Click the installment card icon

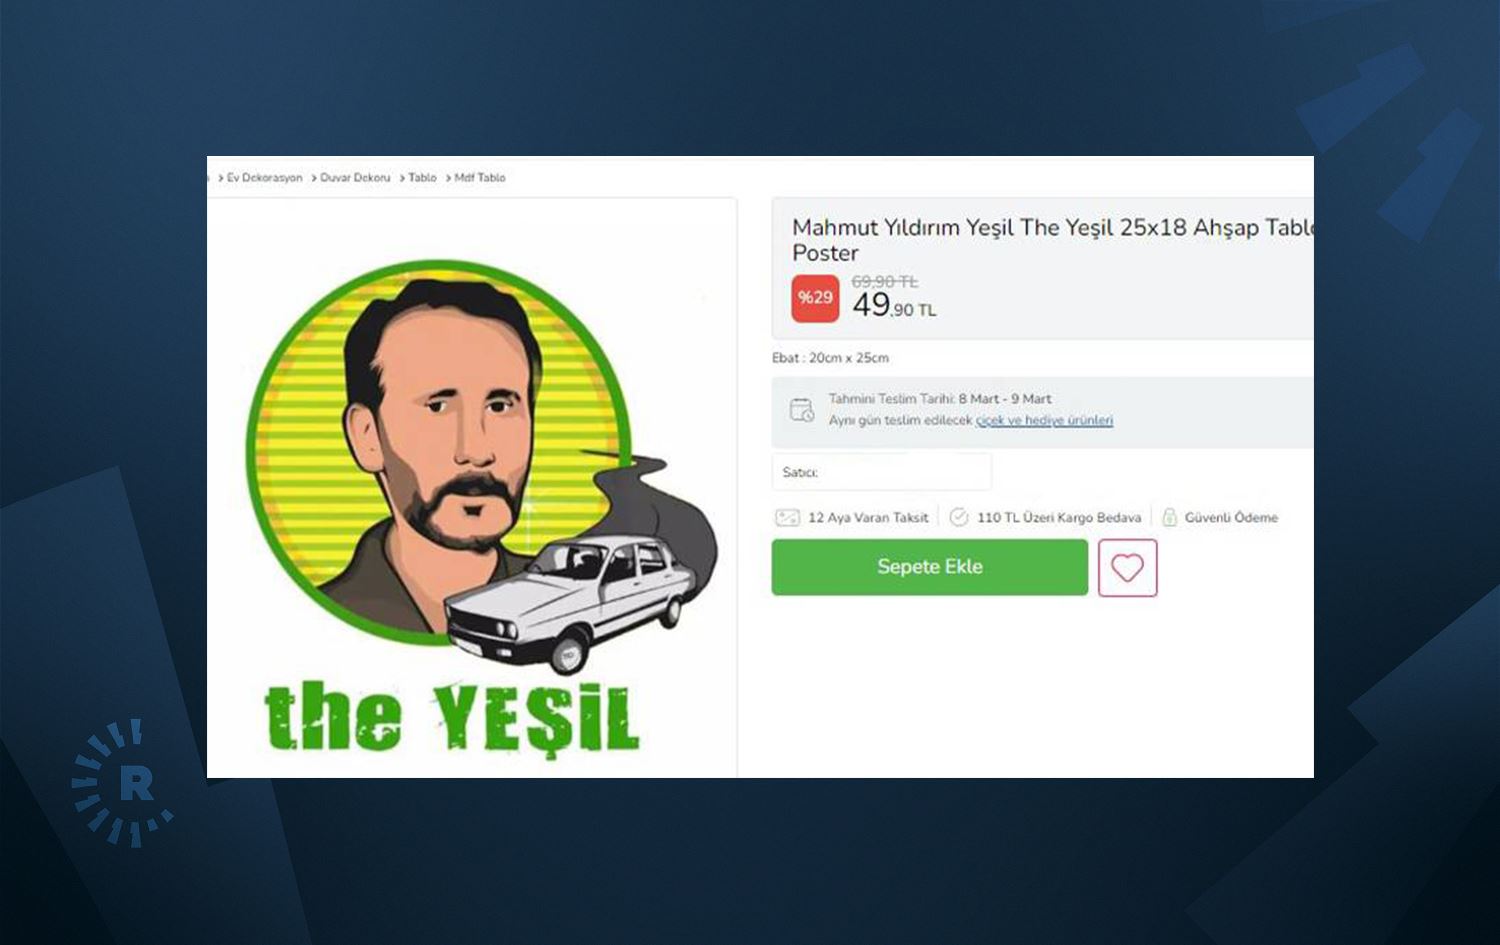(x=787, y=518)
